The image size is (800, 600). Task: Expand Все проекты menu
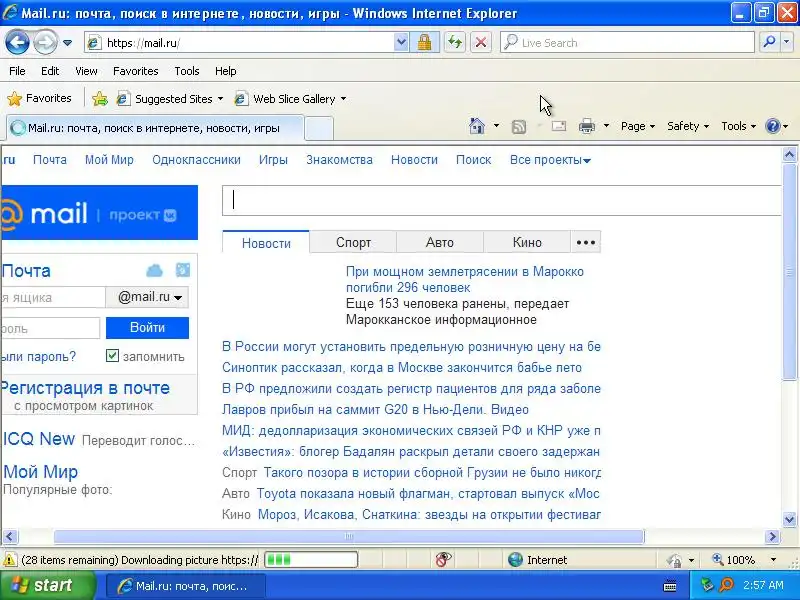[x=550, y=160]
